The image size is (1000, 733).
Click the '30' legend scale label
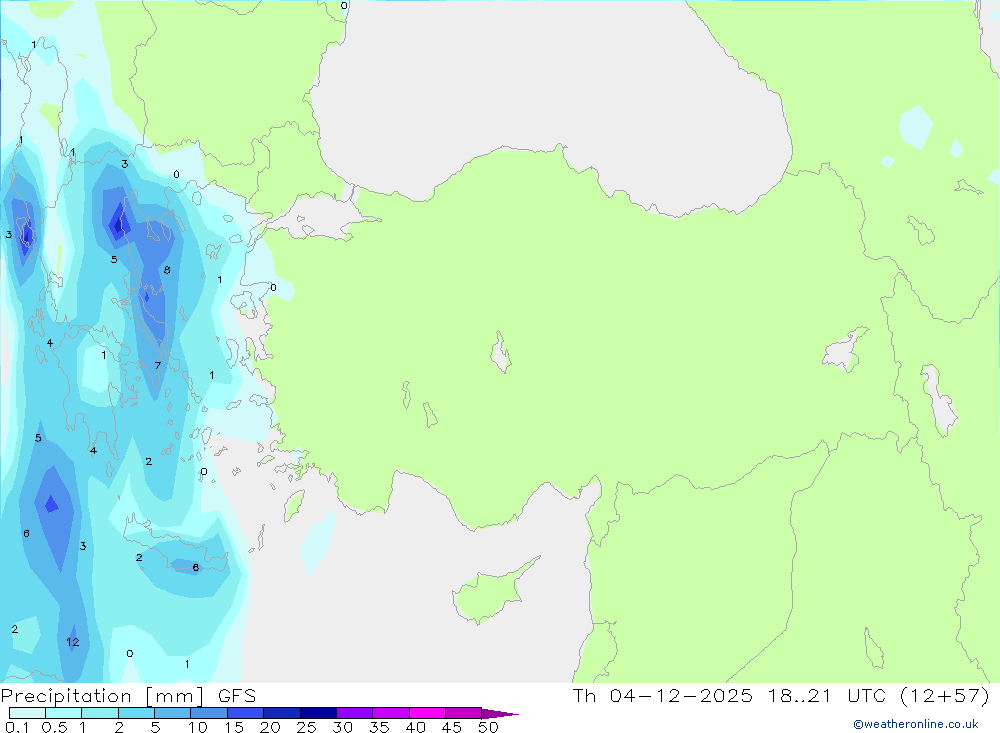[x=342, y=727]
